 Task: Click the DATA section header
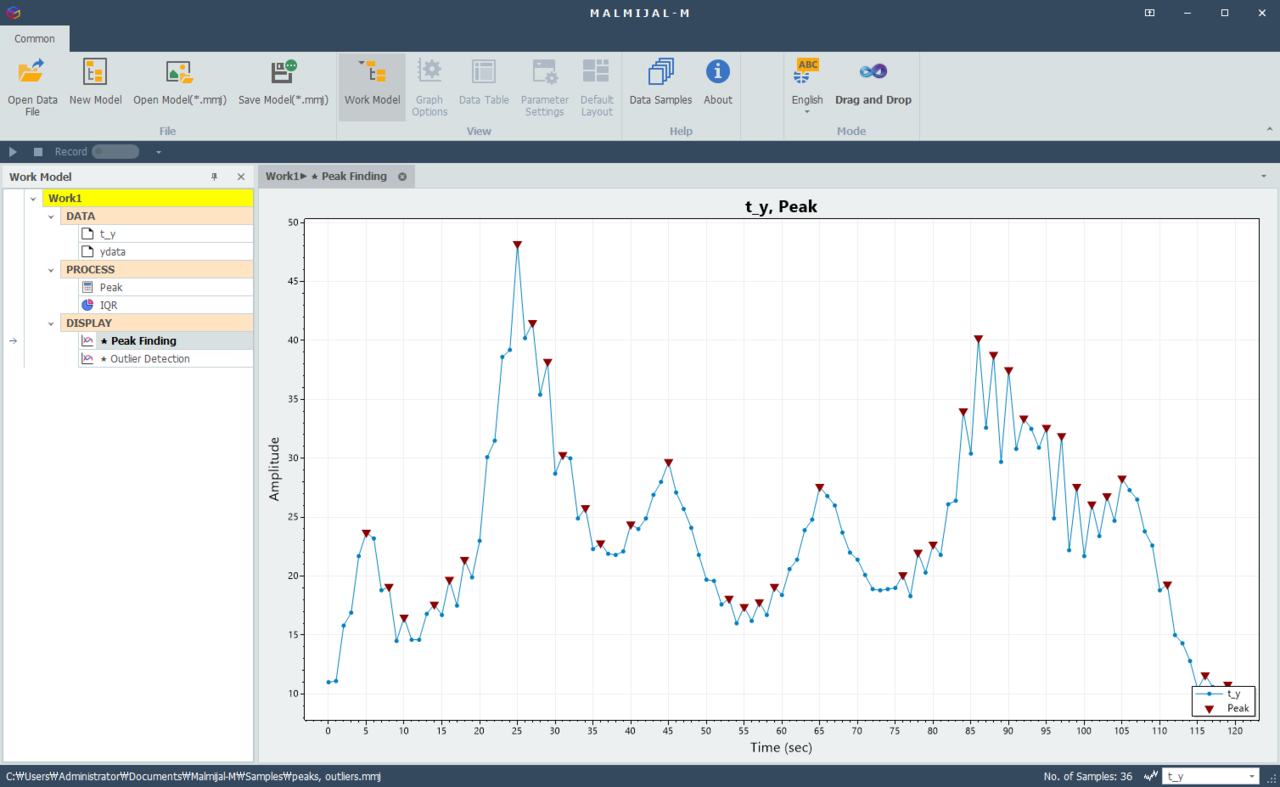point(158,216)
